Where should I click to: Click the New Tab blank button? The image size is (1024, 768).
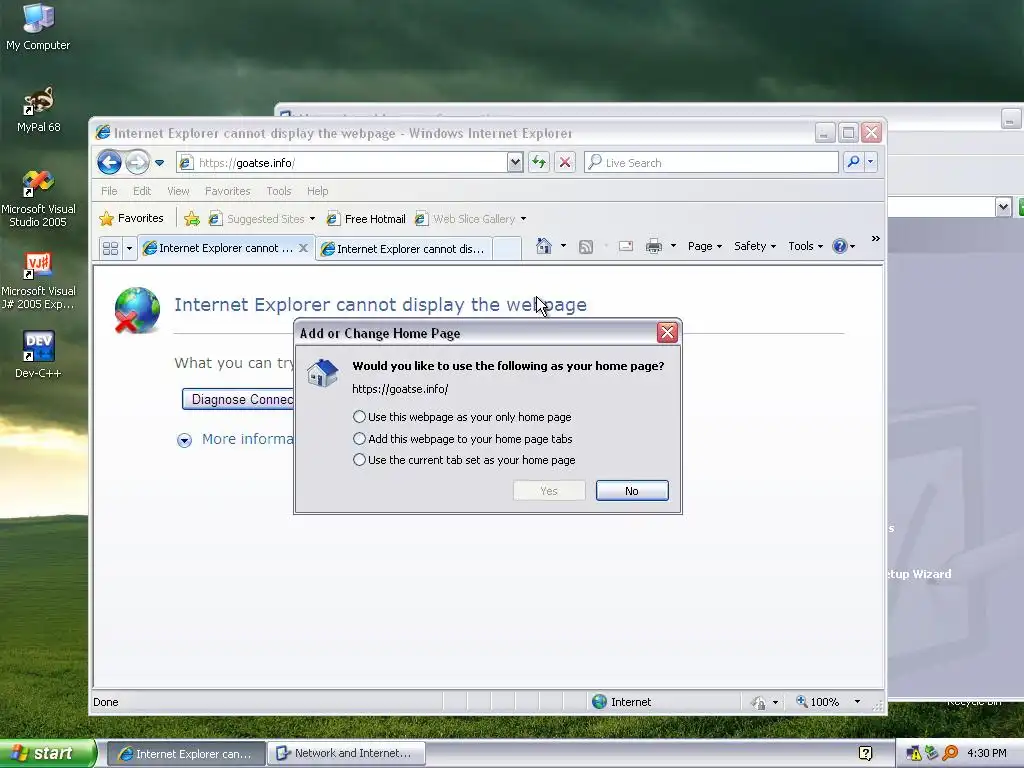(x=507, y=249)
